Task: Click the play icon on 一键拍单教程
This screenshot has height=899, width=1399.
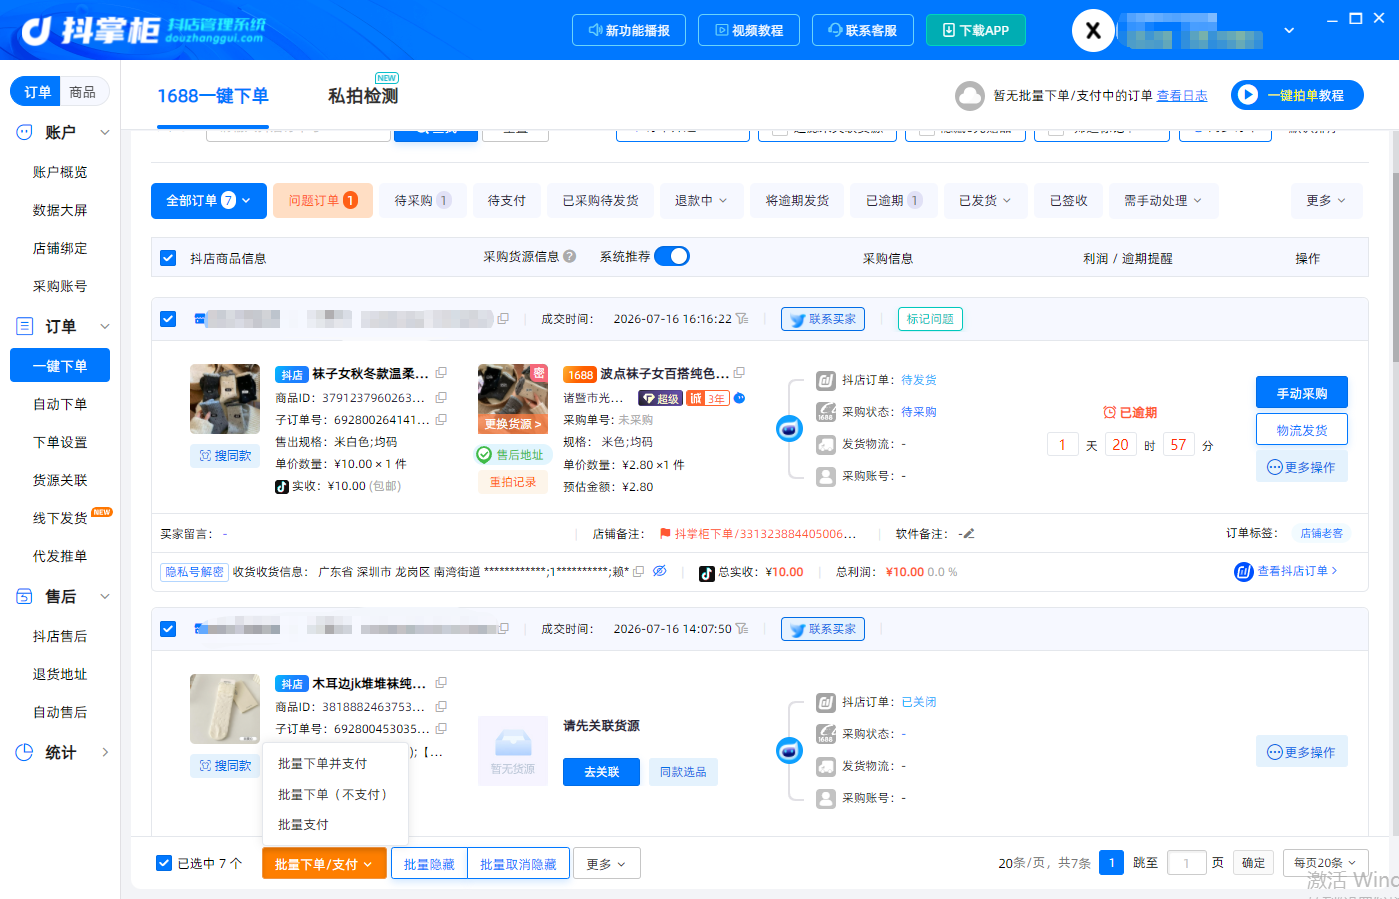Action: (x=1247, y=95)
